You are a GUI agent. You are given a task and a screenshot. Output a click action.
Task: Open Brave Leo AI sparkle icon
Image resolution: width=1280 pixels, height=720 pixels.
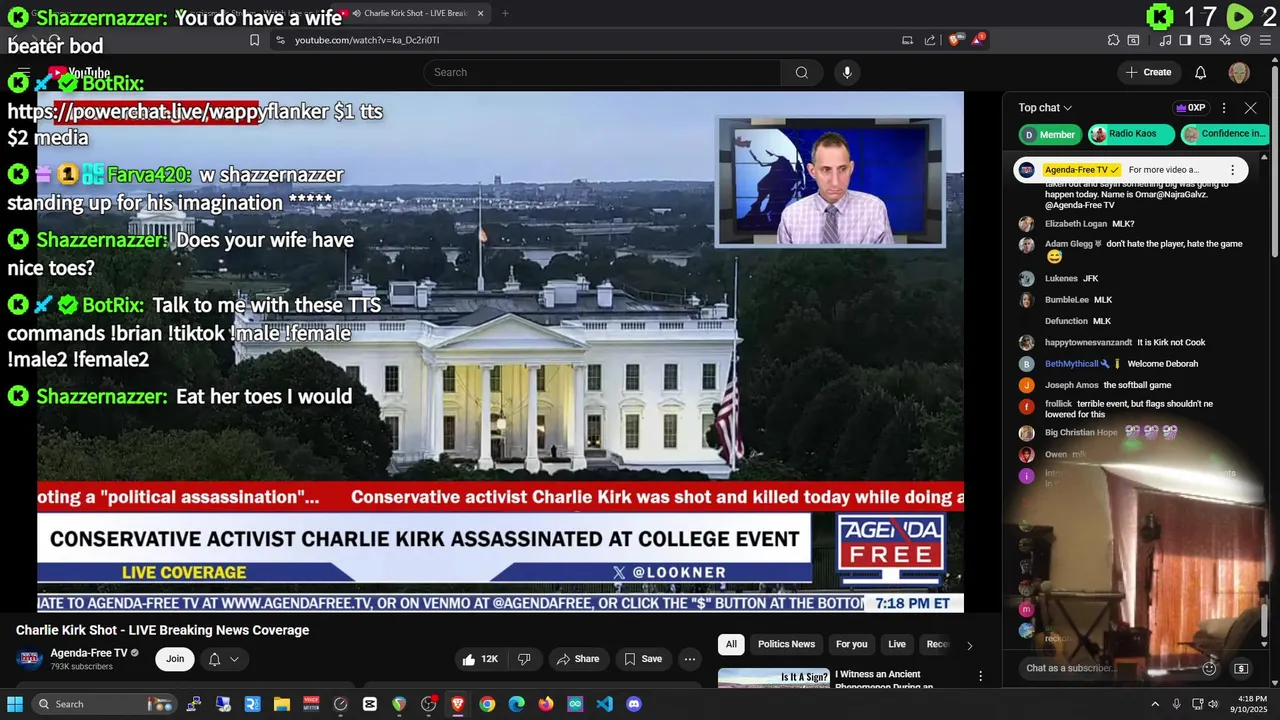click(x=1225, y=40)
